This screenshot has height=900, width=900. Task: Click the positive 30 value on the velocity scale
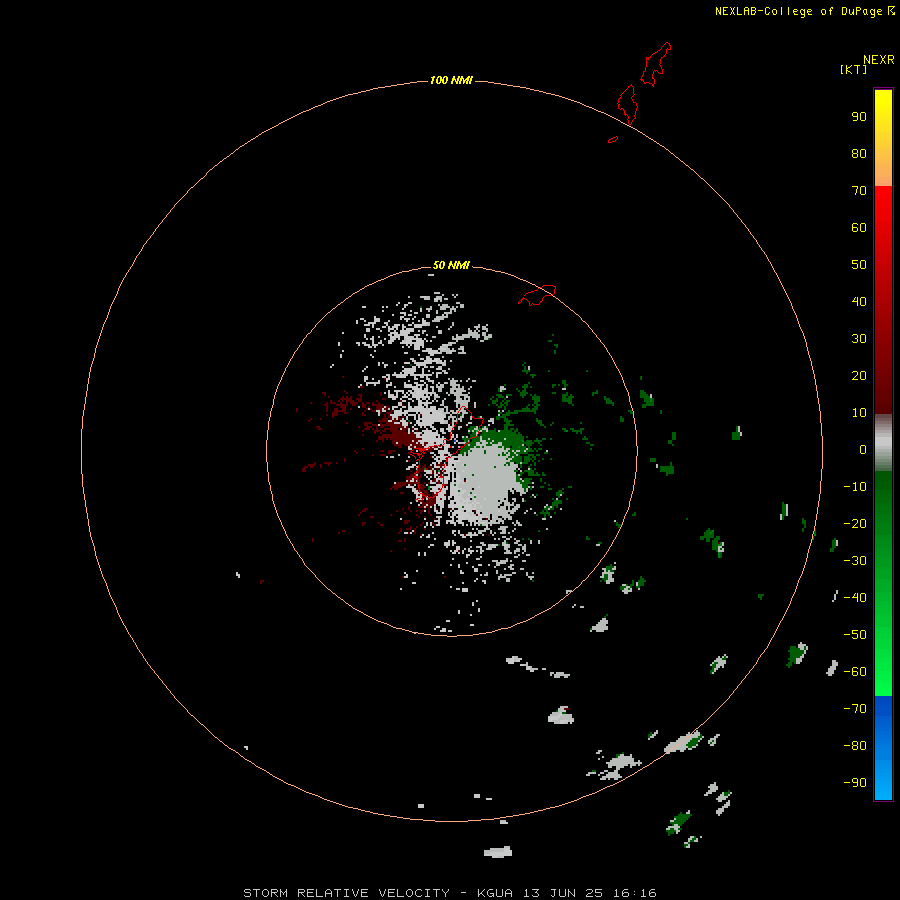(x=859, y=339)
